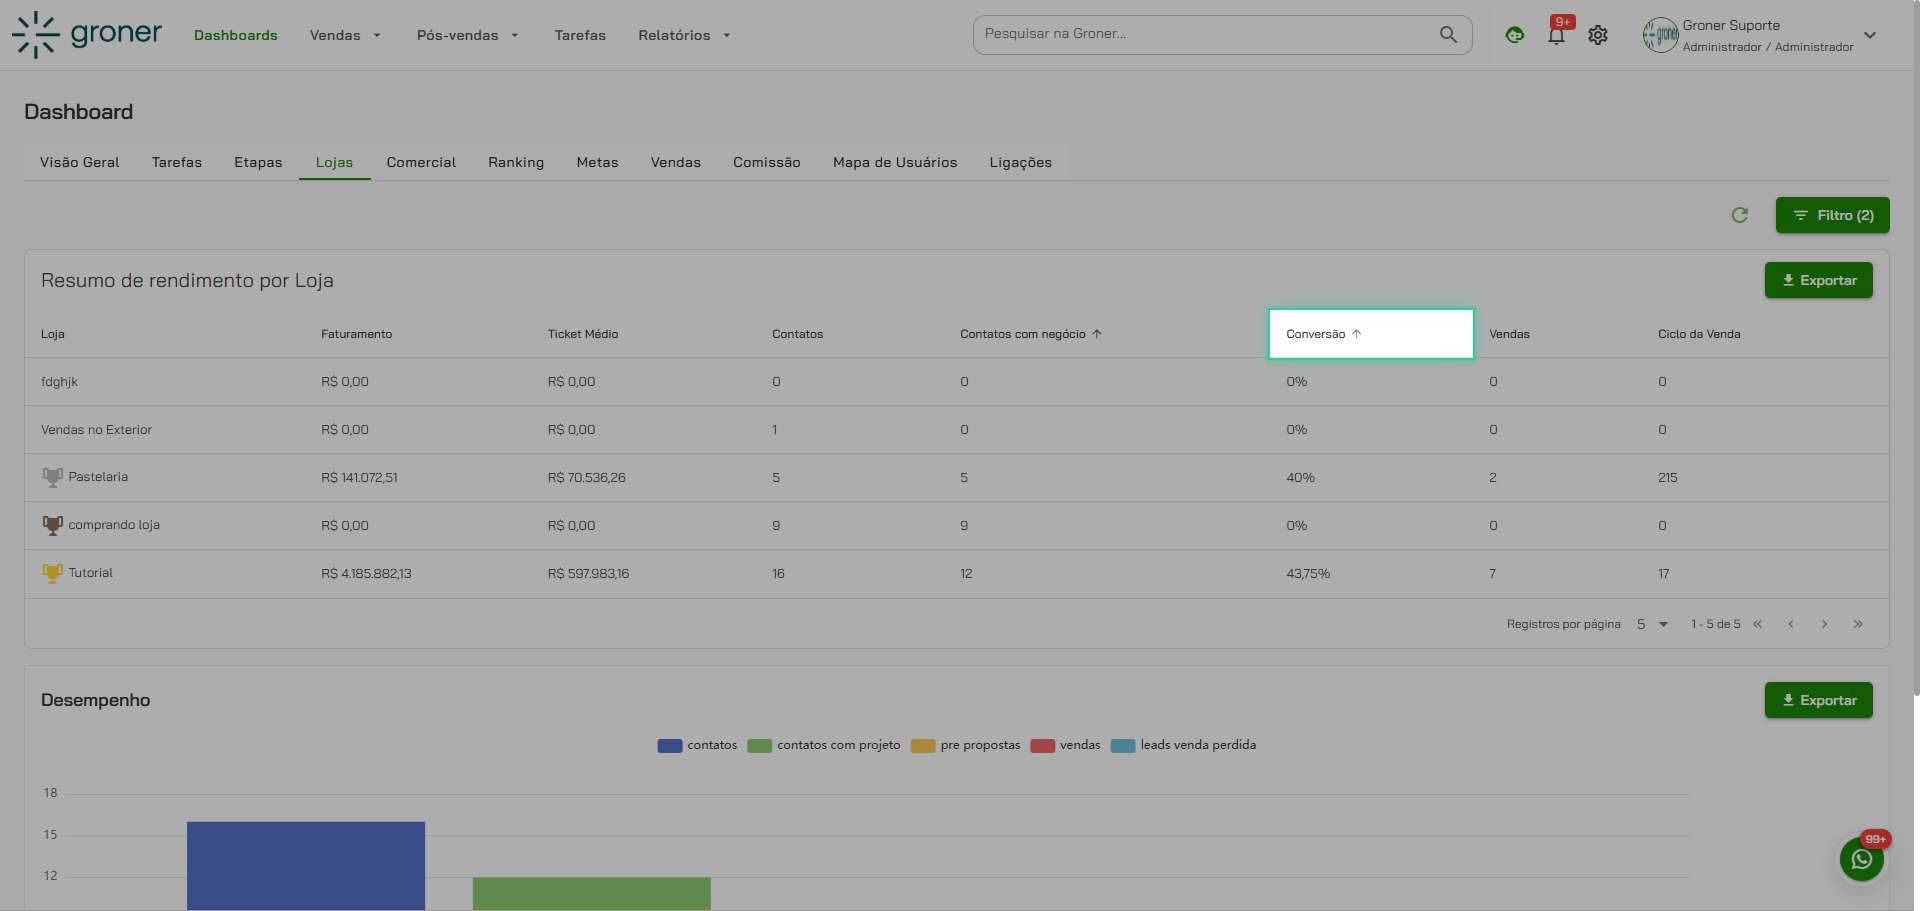
Task: Expand the Vendas navigation menu
Action: point(345,35)
